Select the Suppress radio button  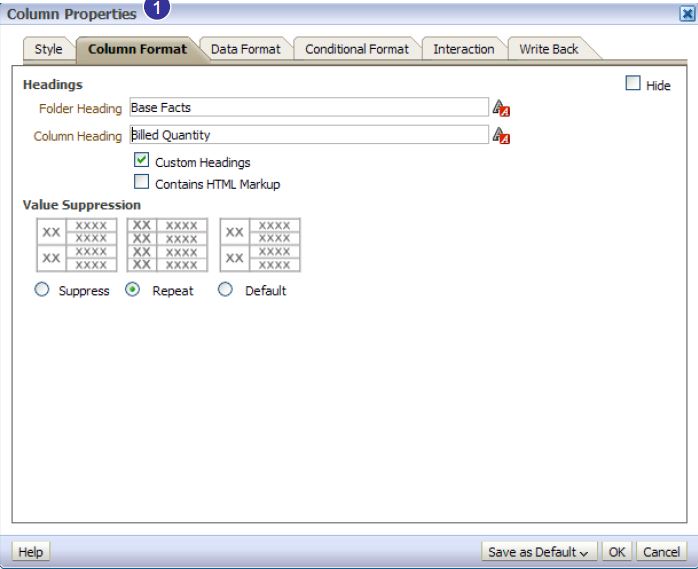tap(42, 290)
